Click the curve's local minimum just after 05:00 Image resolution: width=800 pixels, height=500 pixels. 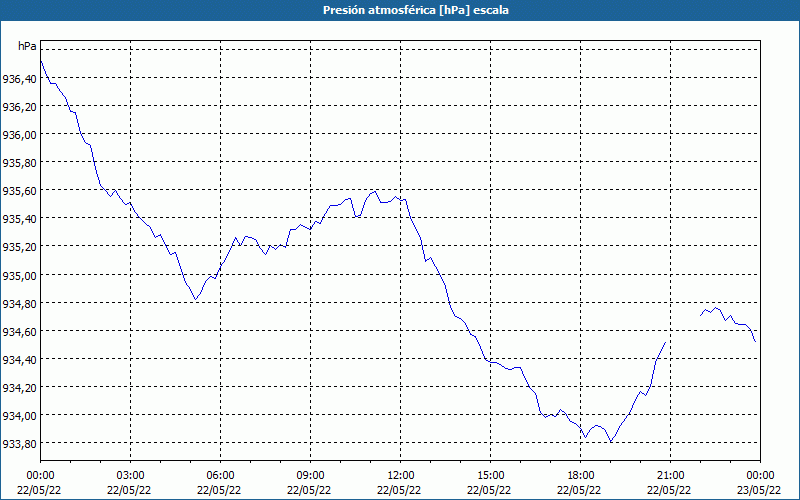click(195, 299)
